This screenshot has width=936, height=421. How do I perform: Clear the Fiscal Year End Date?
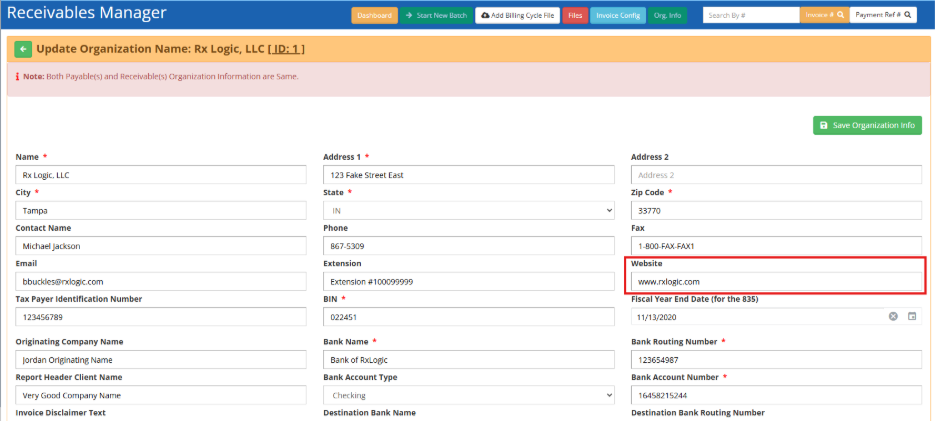tap(893, 317)
